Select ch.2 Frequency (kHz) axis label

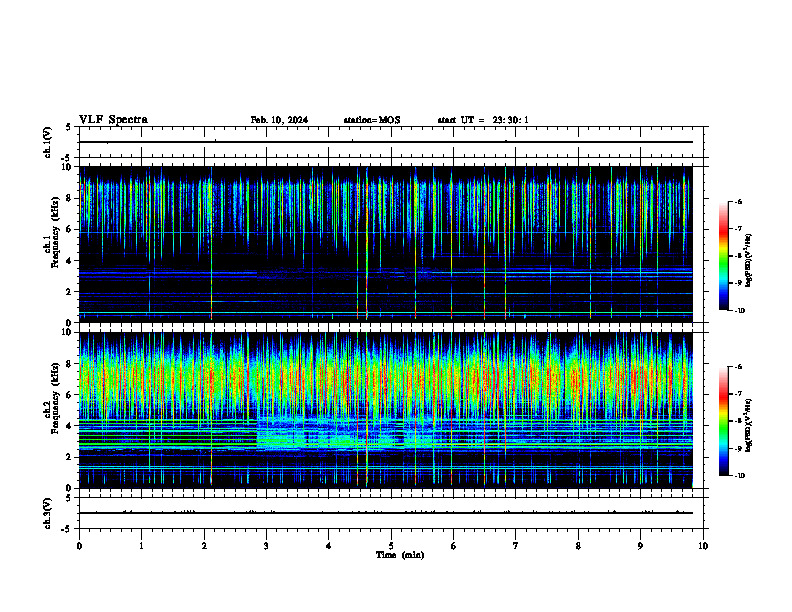tap(51, 398)
